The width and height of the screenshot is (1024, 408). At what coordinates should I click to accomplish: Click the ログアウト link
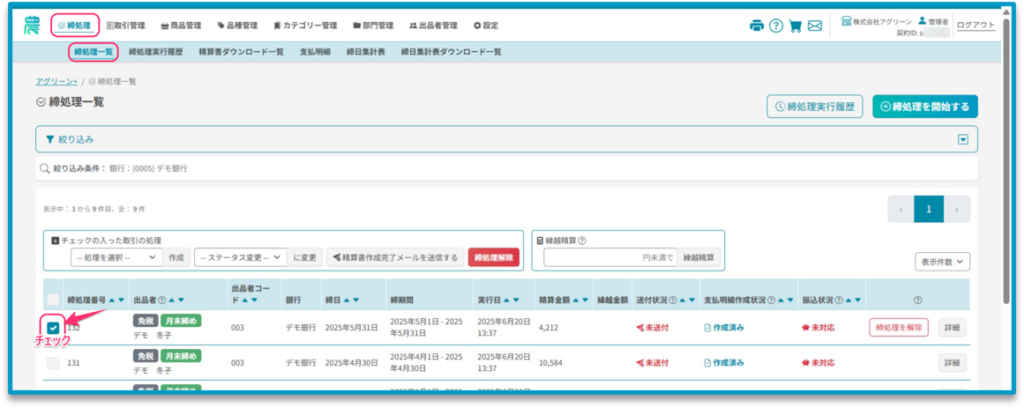[x=976, y=25]
